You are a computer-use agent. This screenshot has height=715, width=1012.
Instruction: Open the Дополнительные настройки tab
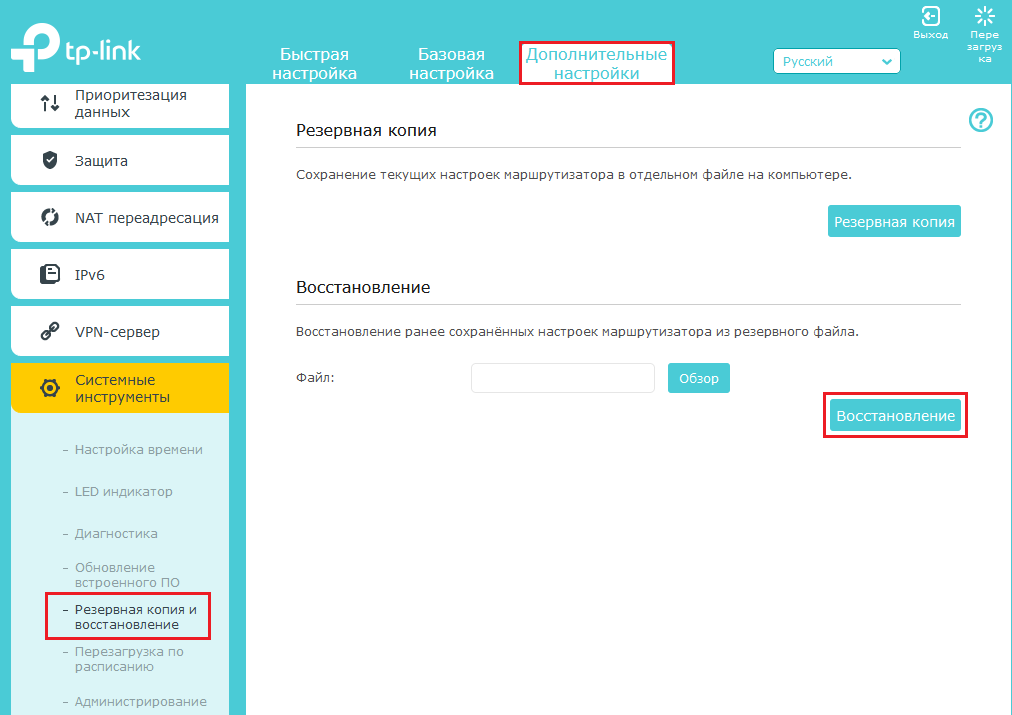tap(596, 63)
